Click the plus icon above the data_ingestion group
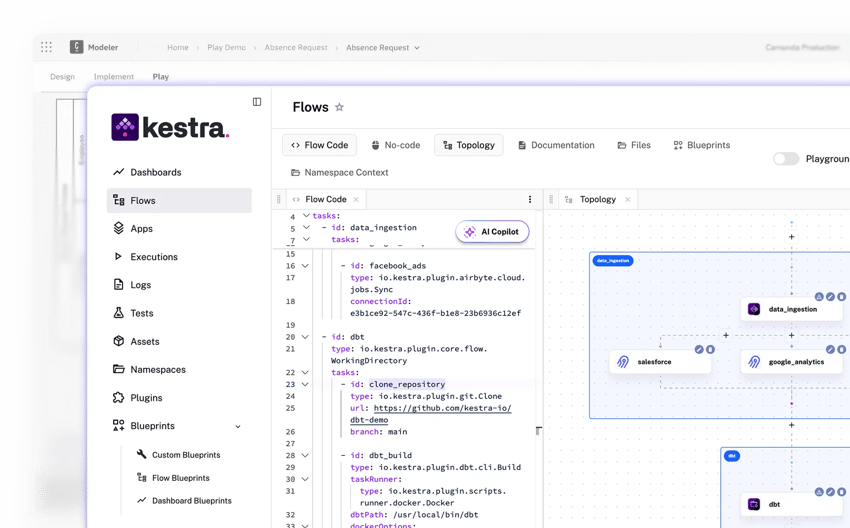 [x=791, y=237]
